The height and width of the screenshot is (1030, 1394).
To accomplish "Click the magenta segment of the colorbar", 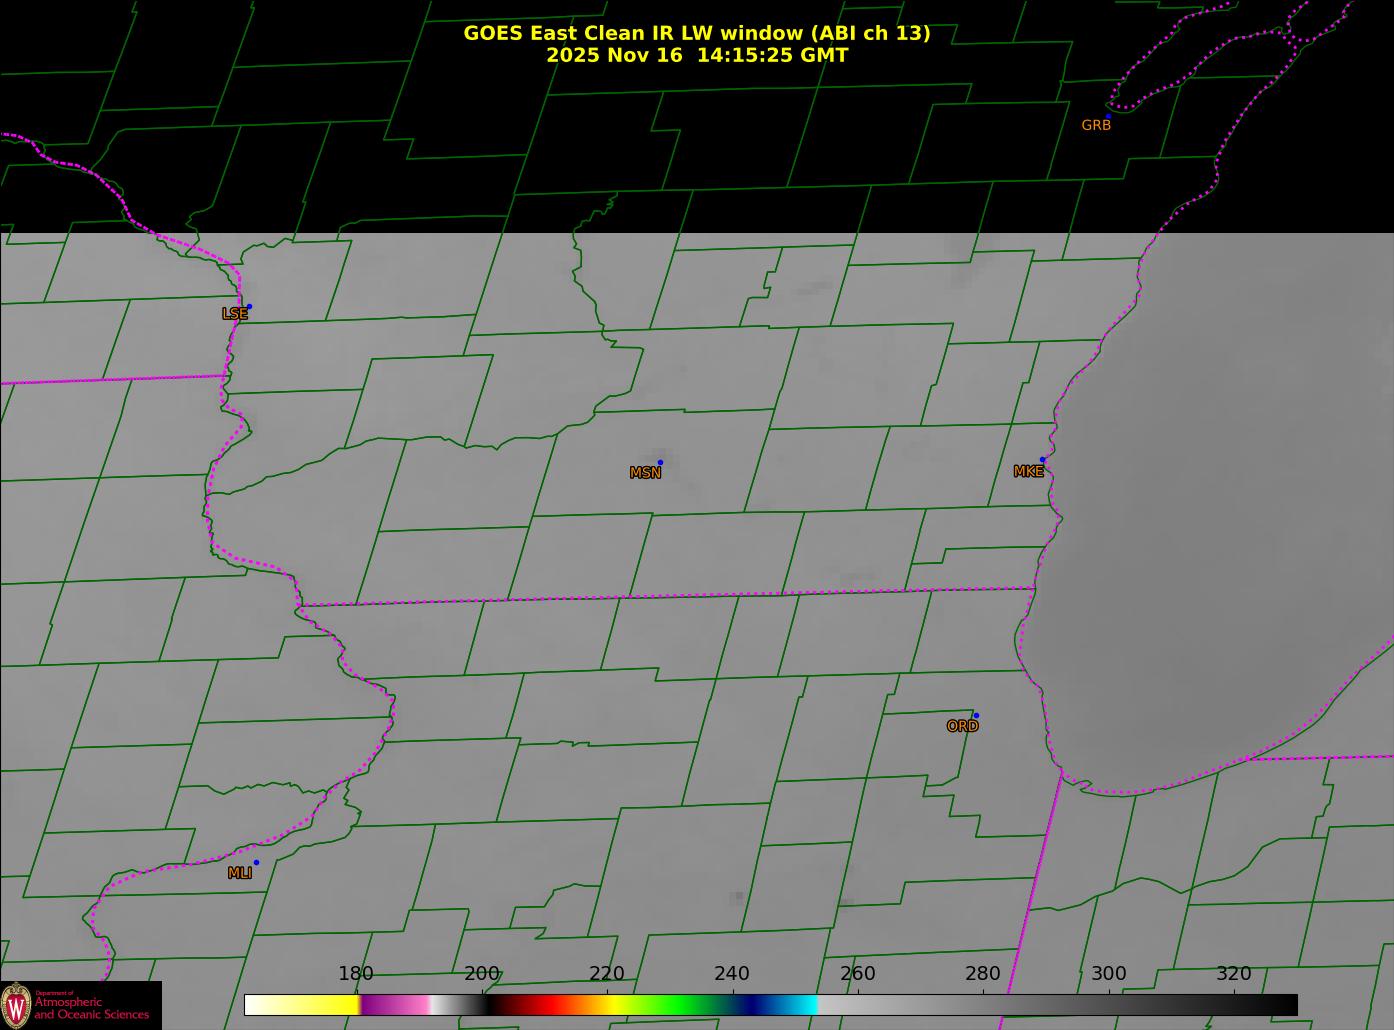I will [395, 1004].
